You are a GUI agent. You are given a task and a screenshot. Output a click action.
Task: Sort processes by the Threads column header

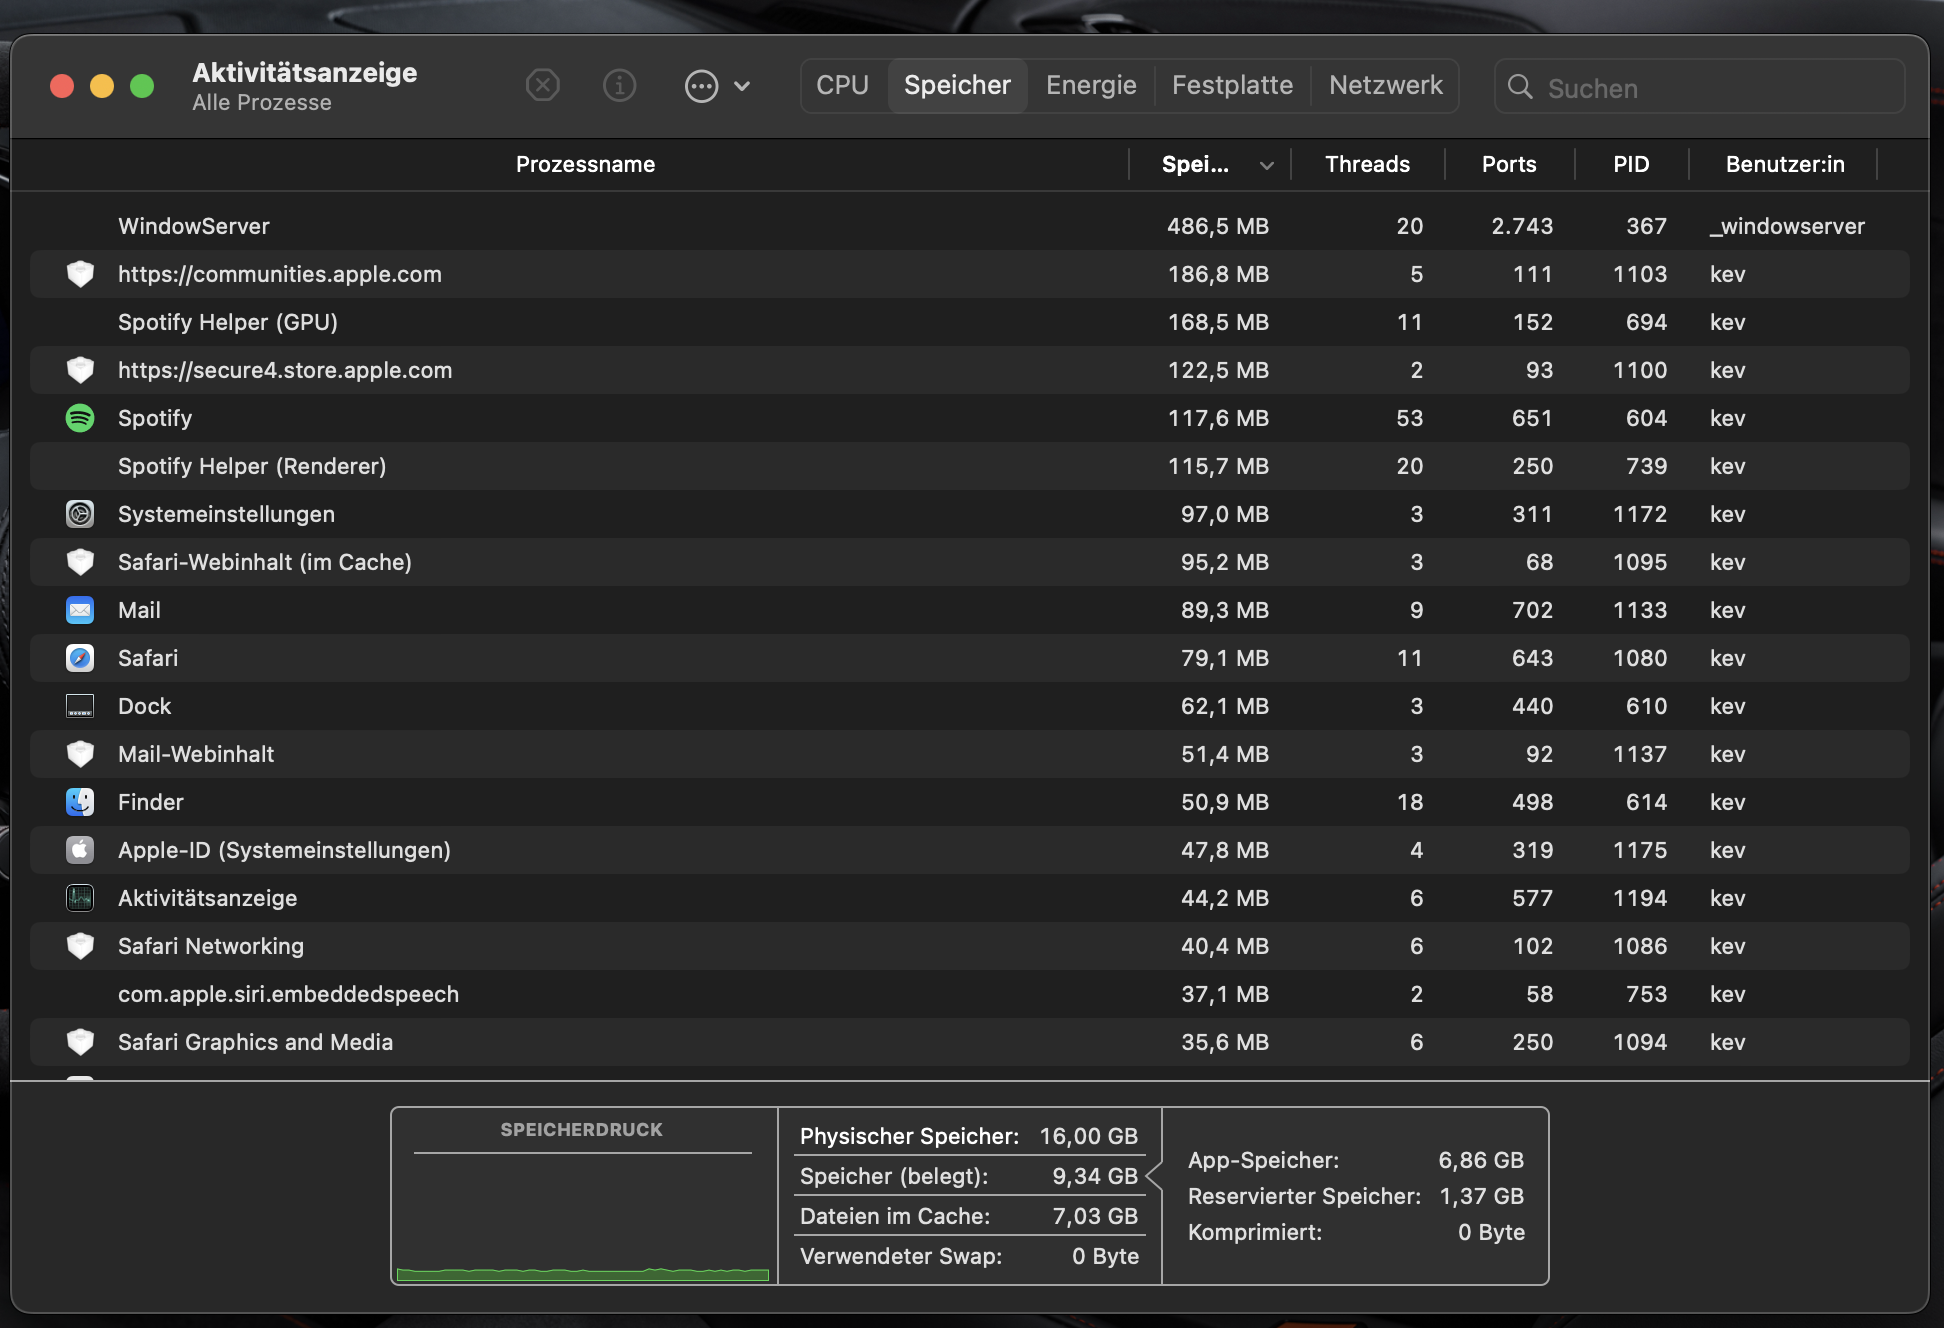tap(1366, 164)
